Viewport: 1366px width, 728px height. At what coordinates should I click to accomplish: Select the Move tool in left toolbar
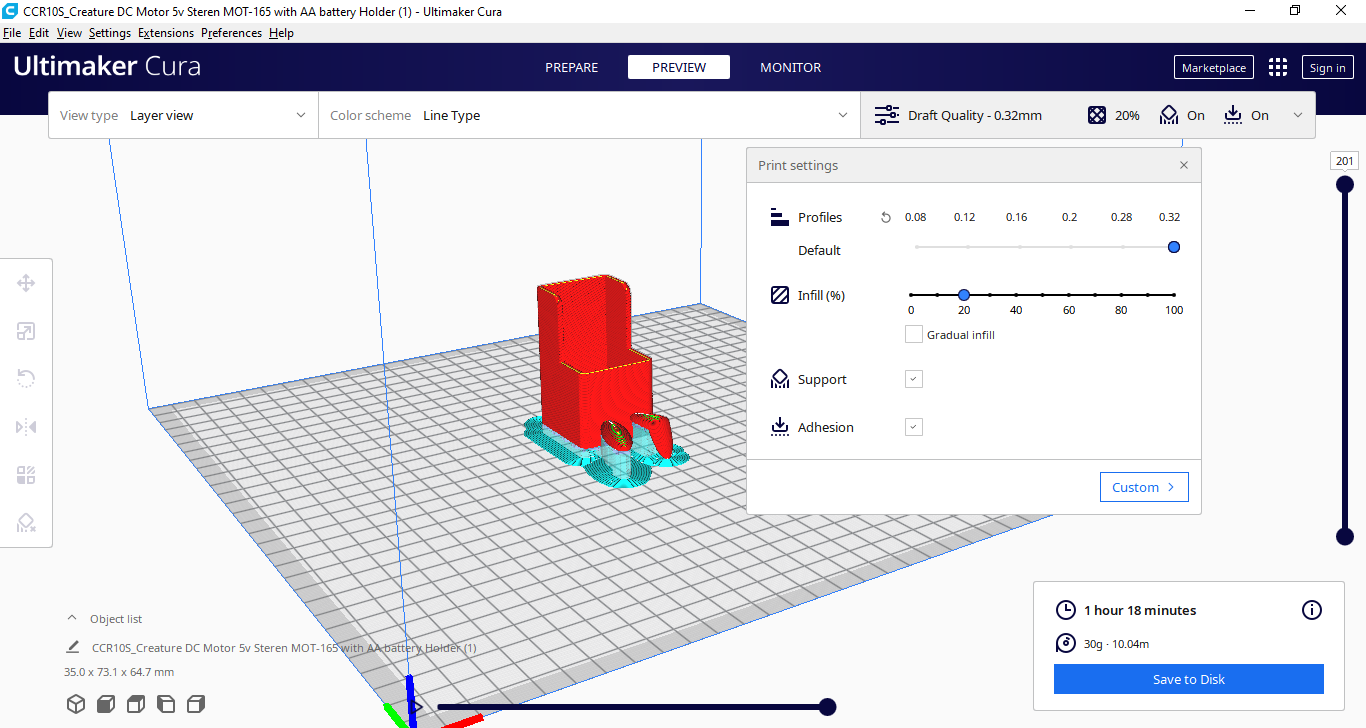tap(26, 283)
